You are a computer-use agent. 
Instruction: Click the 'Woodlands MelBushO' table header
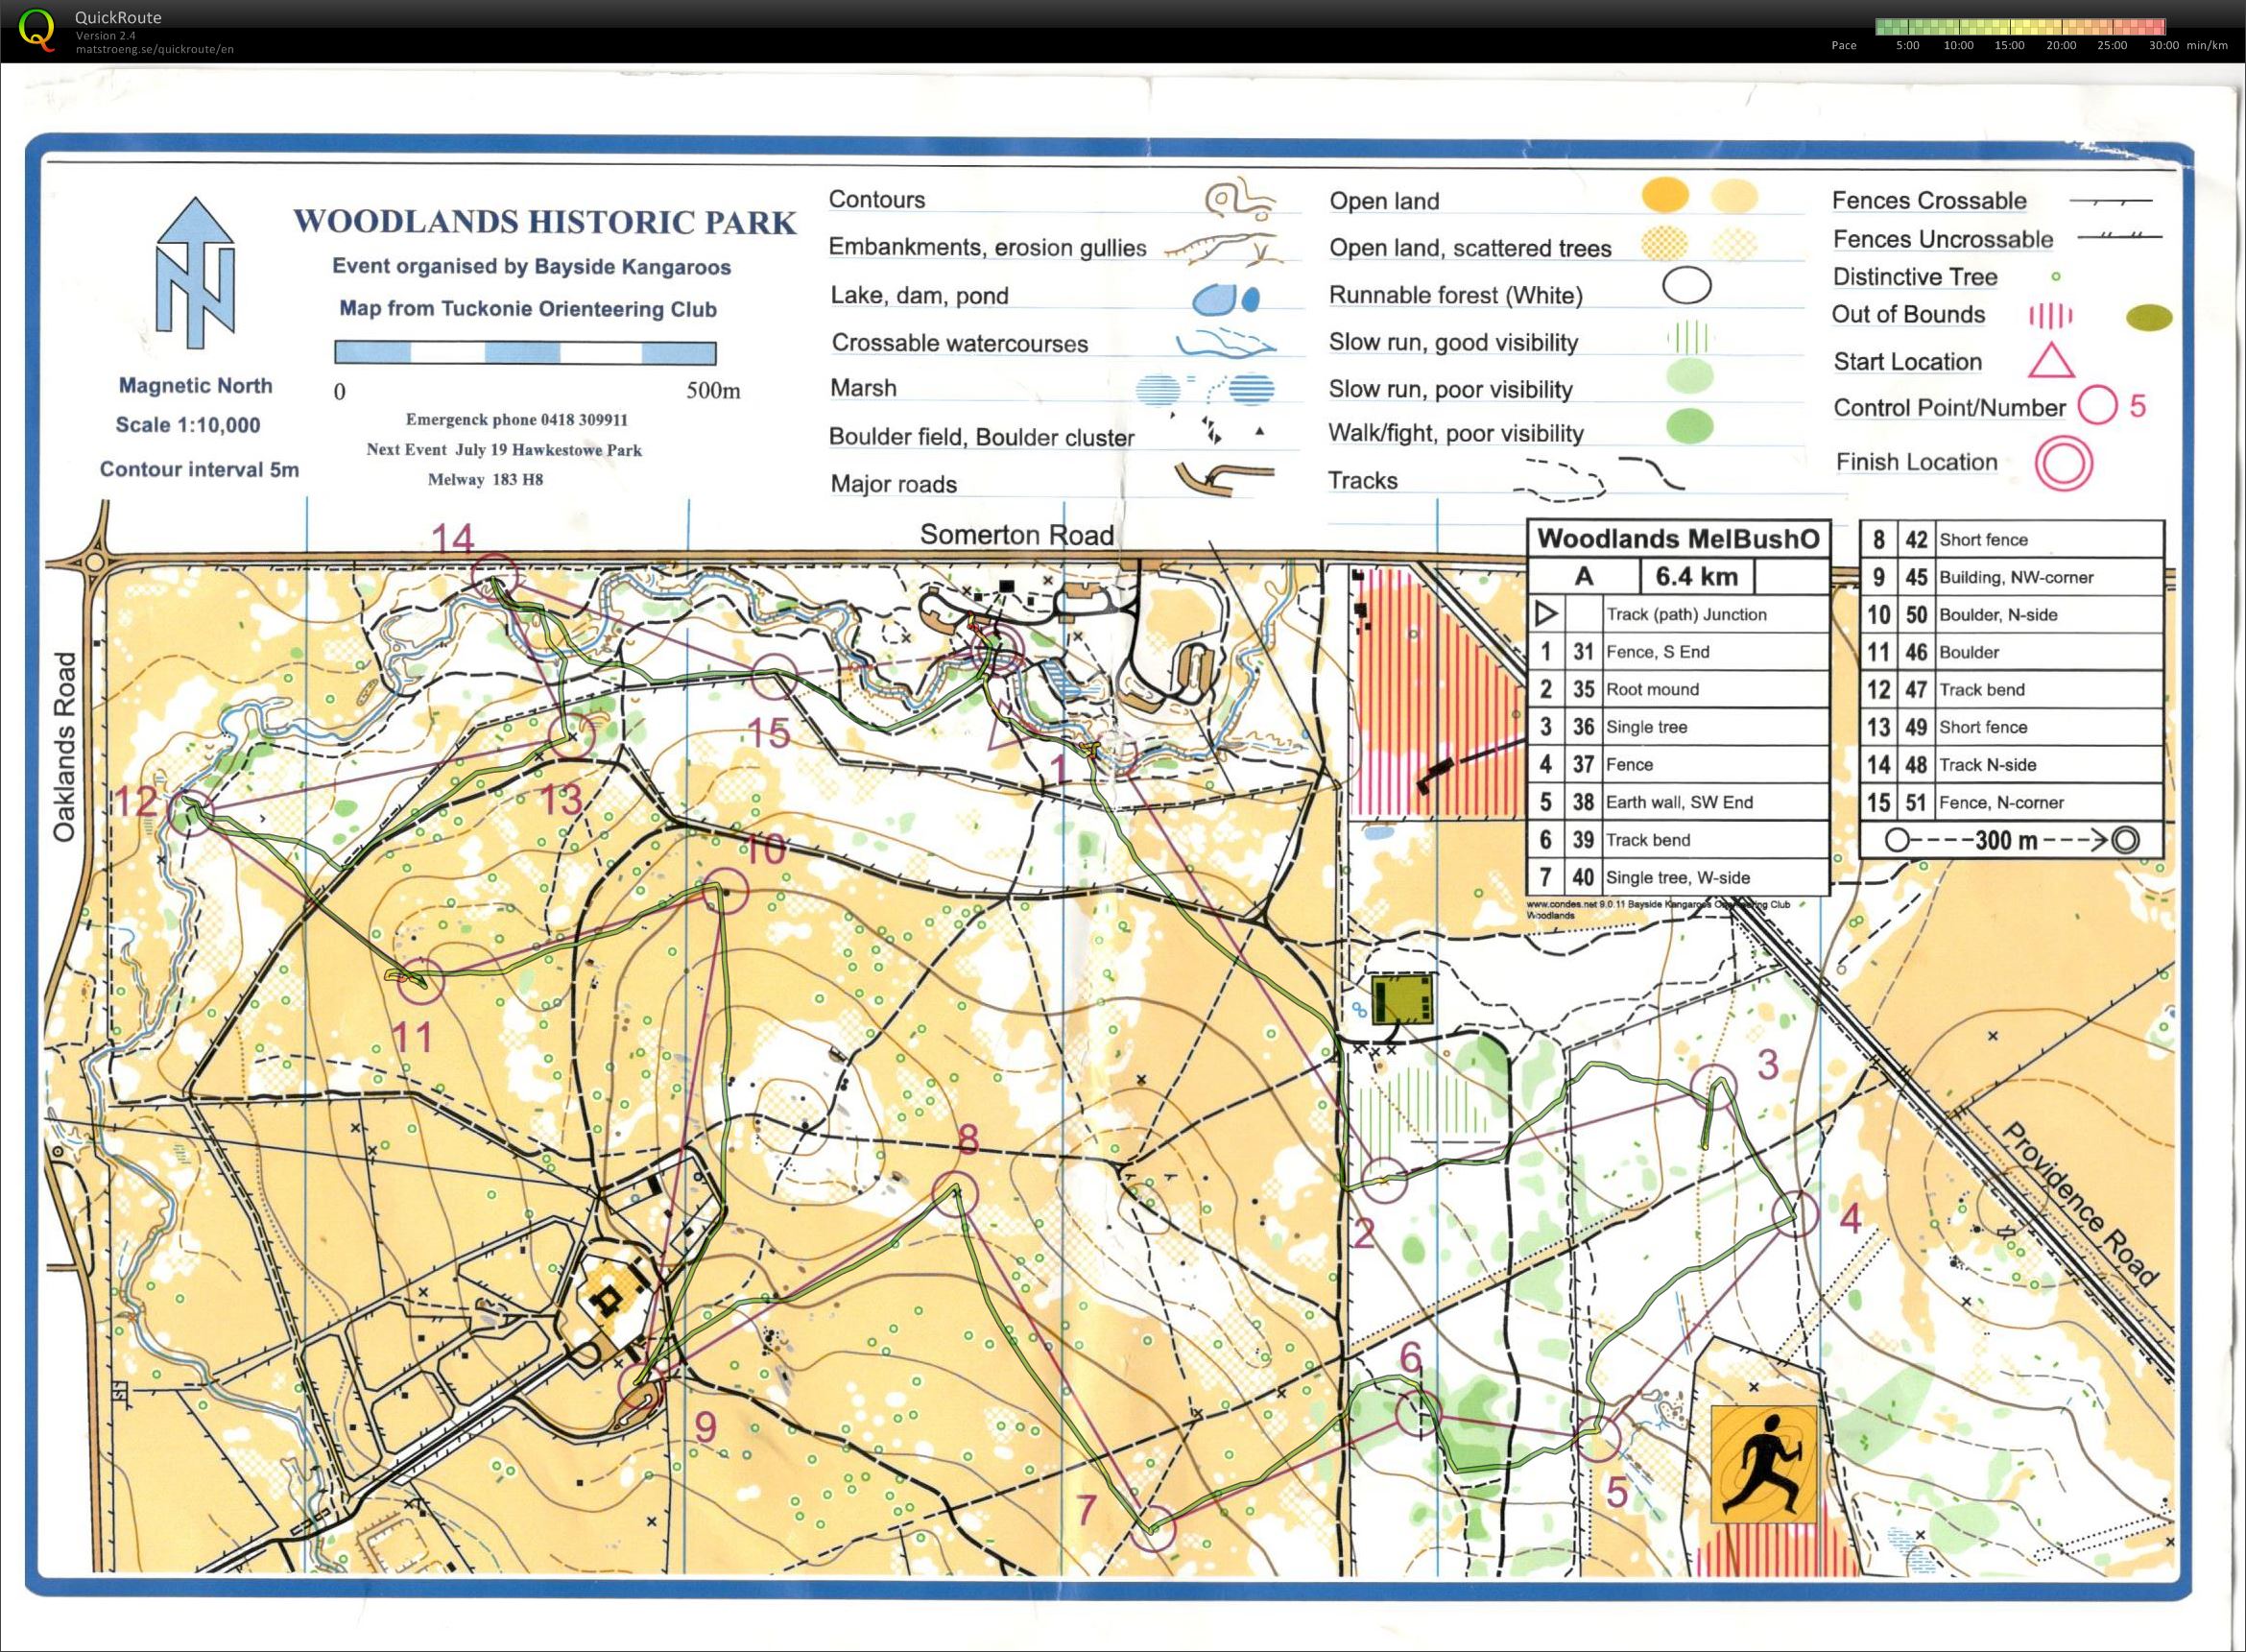click(x=1678, y=539)
